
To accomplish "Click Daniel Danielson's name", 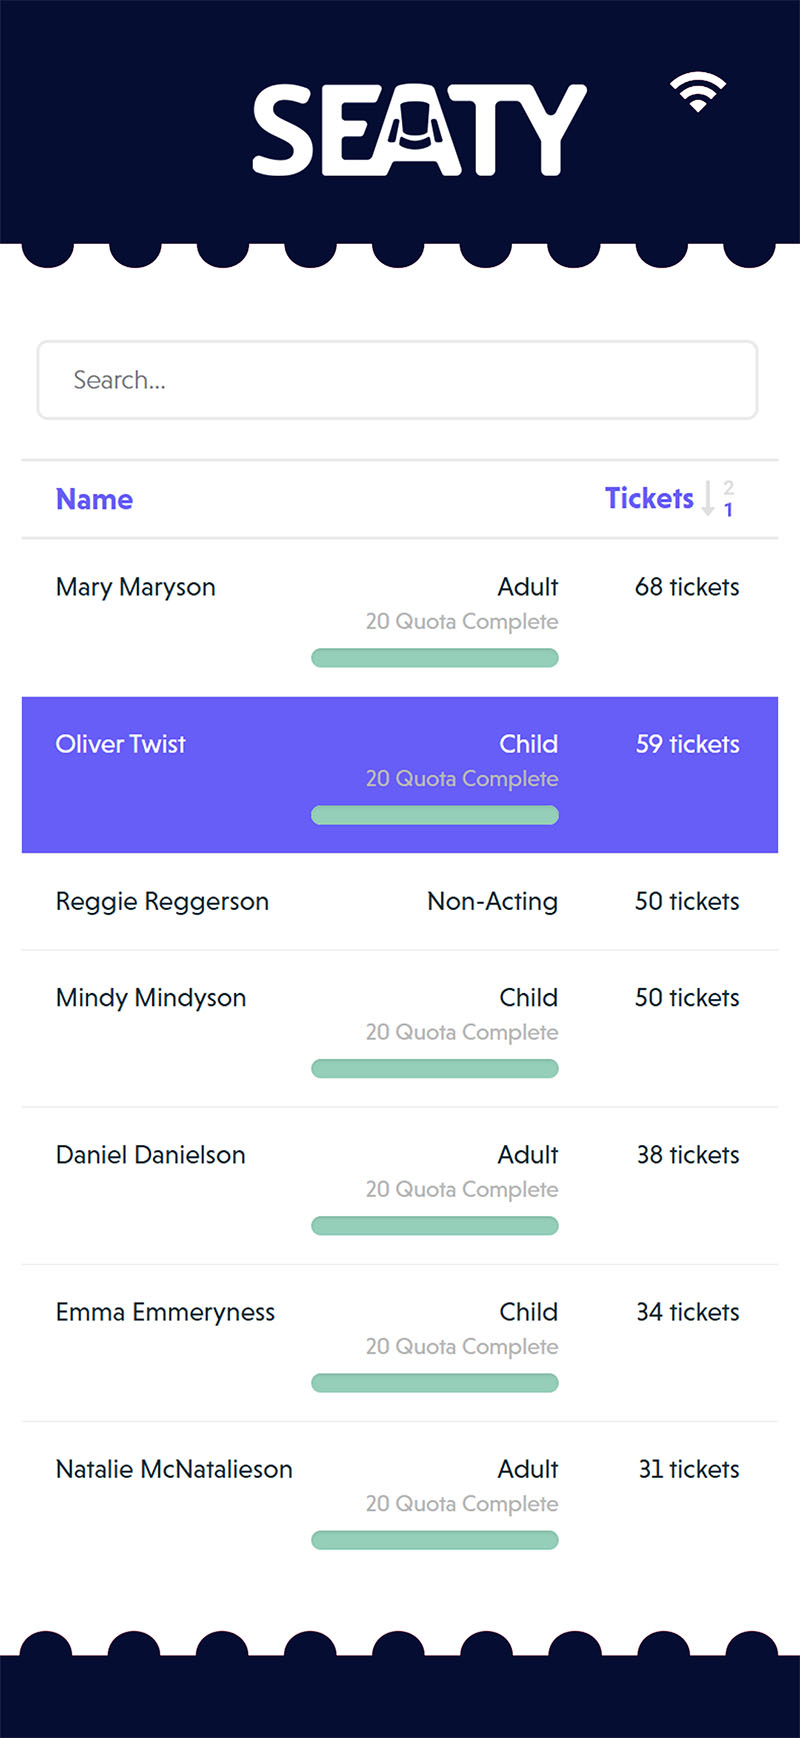I will coord(150,1154).
